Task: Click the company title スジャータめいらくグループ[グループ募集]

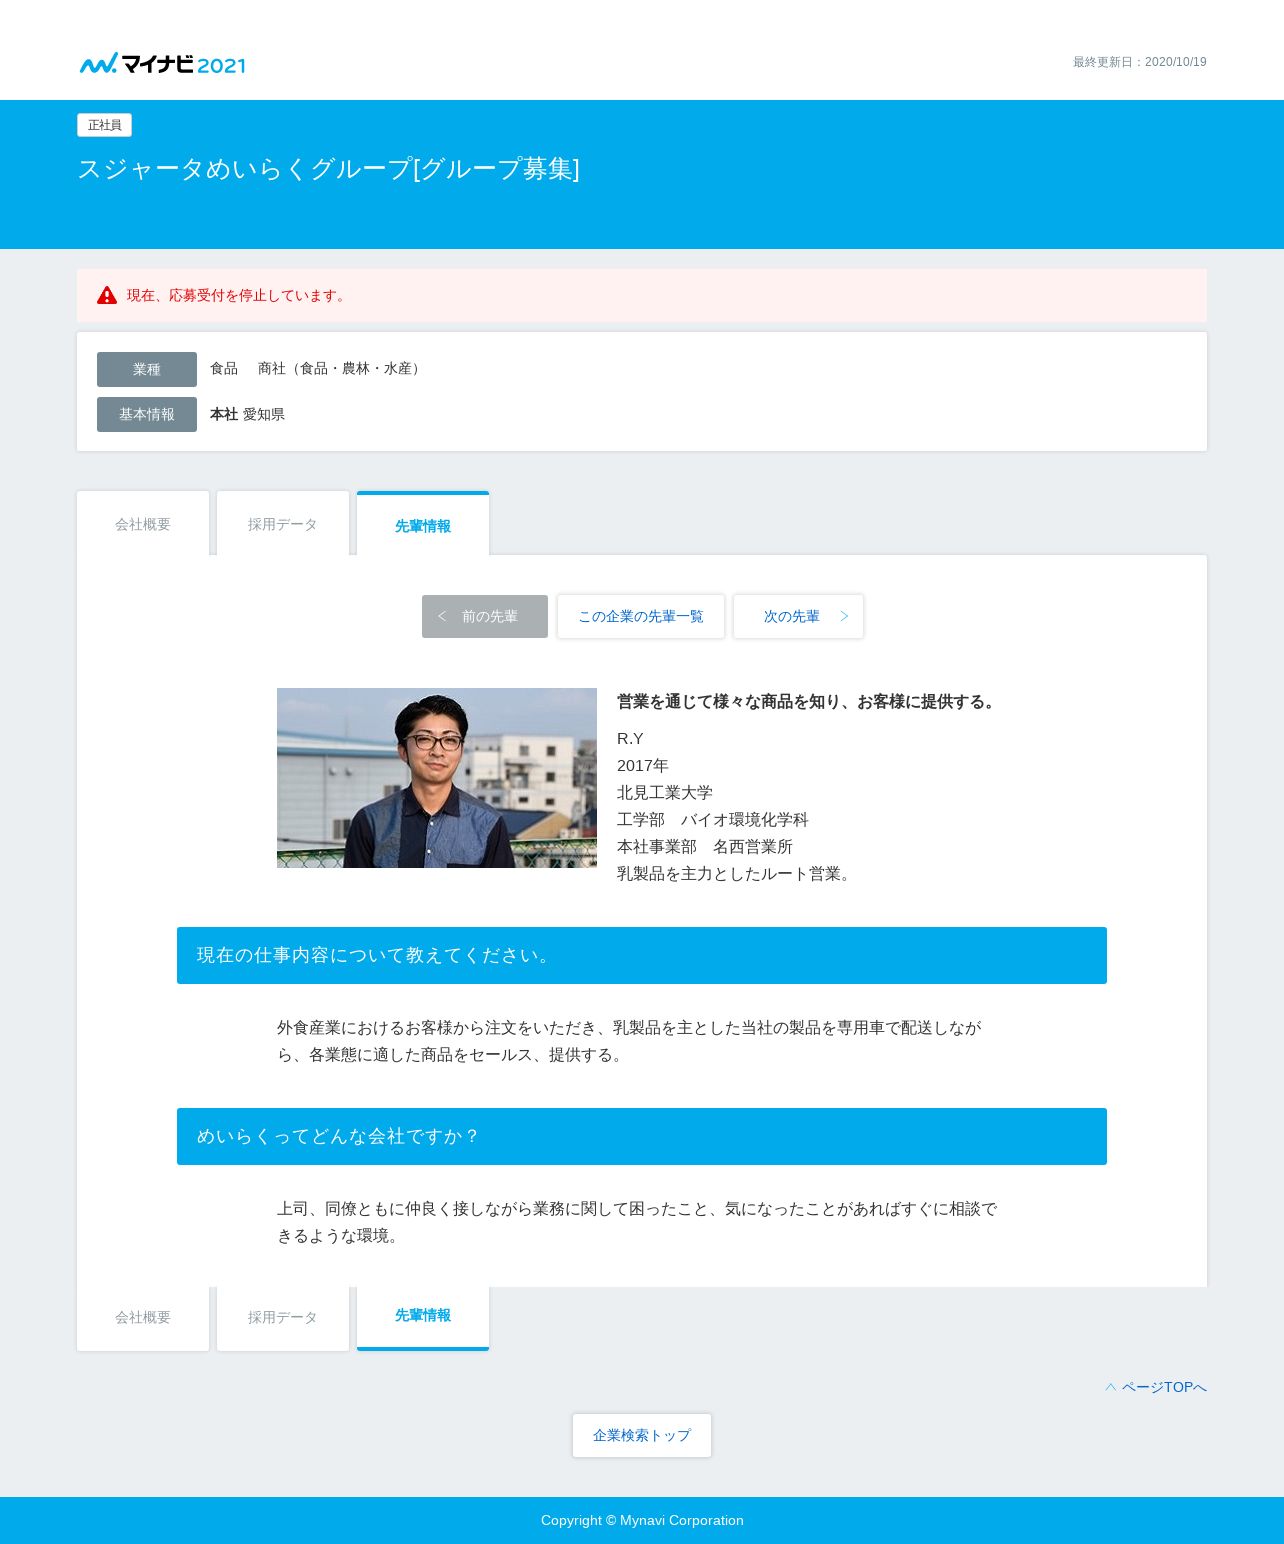Action: 329,169
